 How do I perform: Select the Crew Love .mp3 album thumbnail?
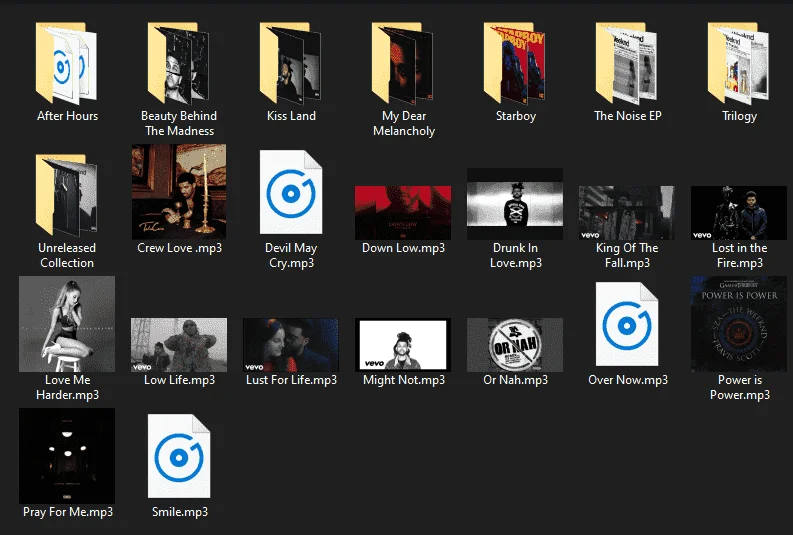[x=179, y=192]
